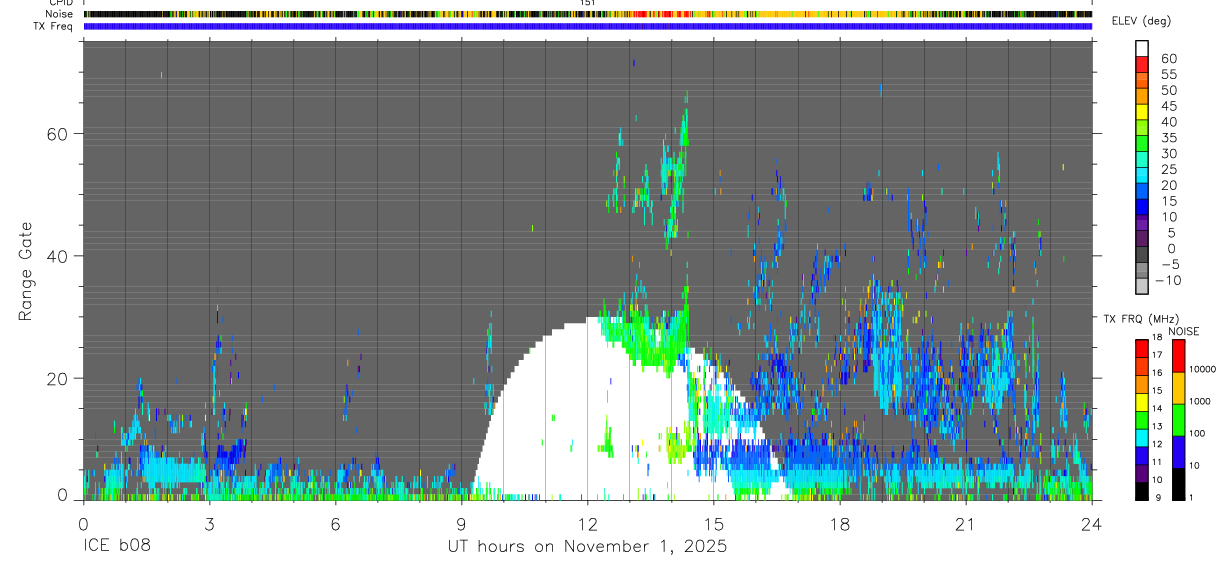Click the 'UT hours on November 1, 2025' label
Viewport: 1228px width, 567px height.
click(x=587, y=547)
